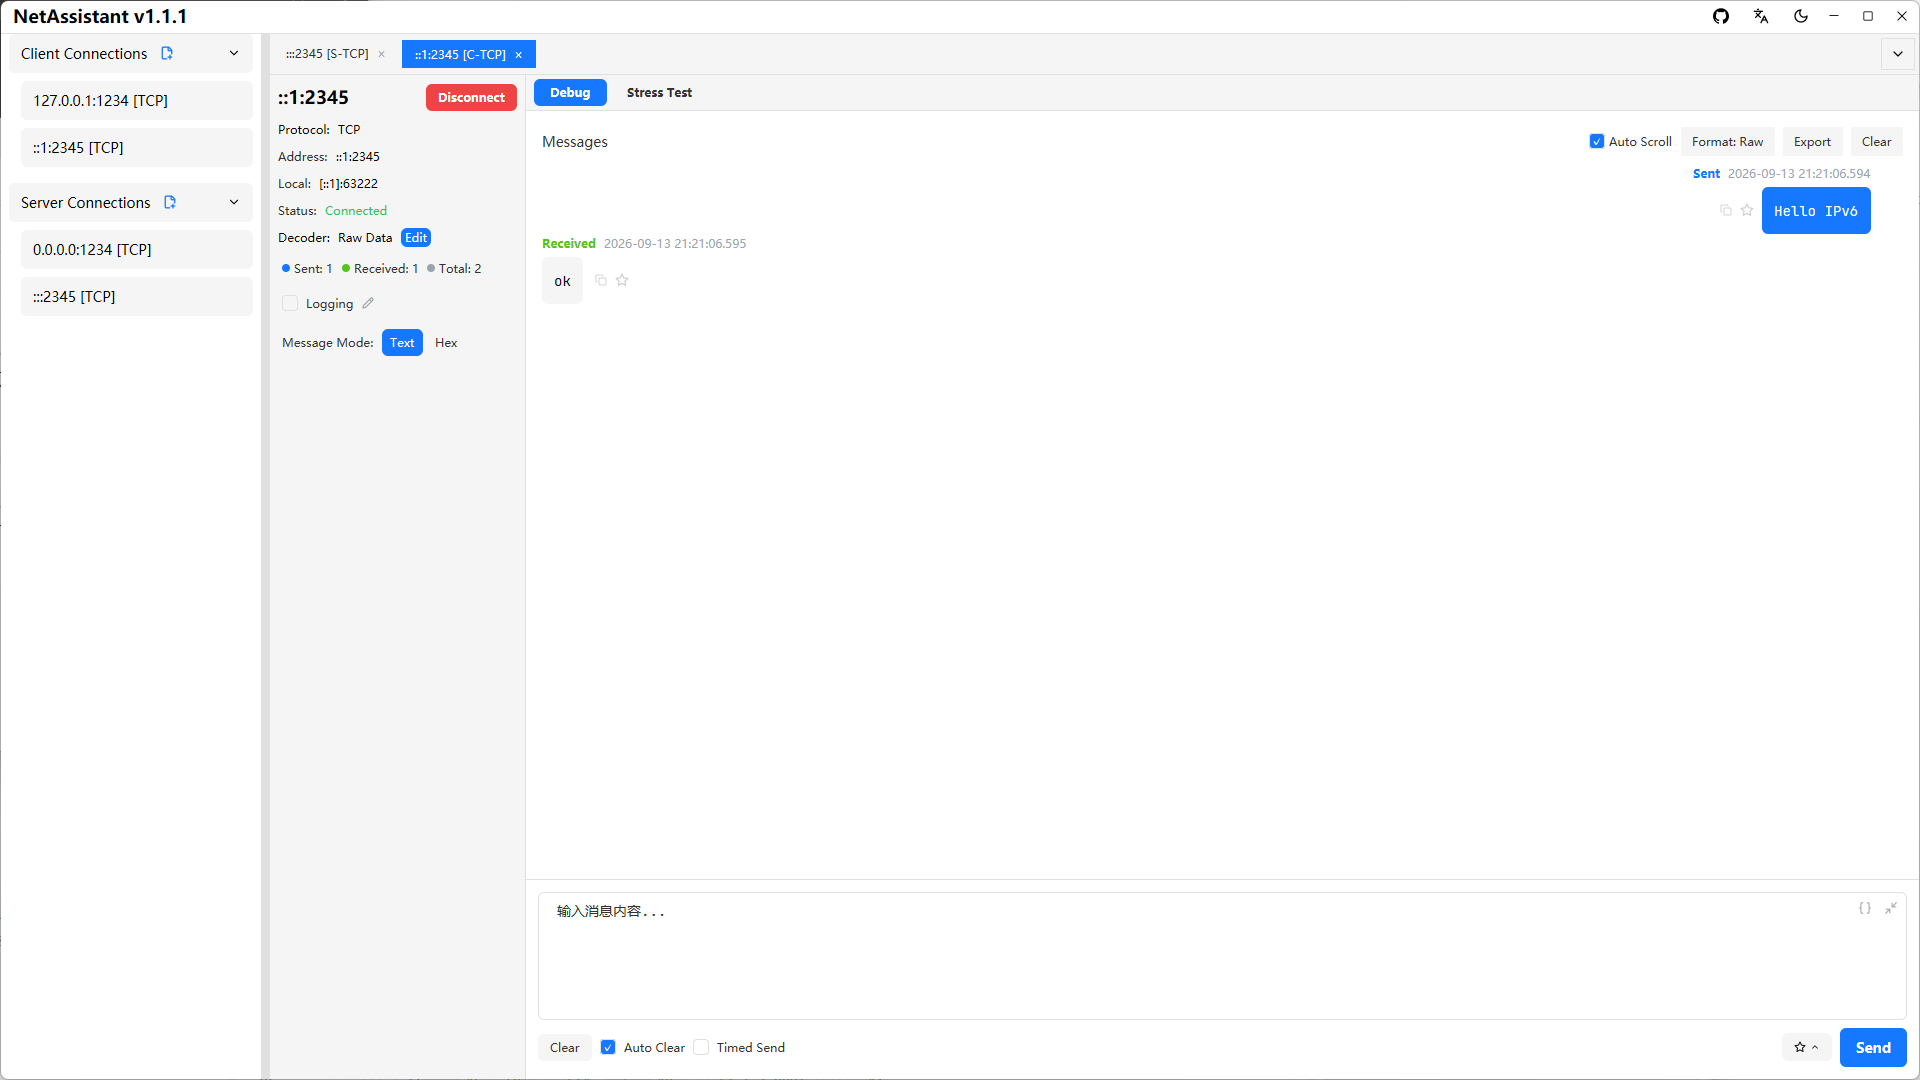Click the braces format icon in input
Screen dimensions: 1920x1080
1865,908
